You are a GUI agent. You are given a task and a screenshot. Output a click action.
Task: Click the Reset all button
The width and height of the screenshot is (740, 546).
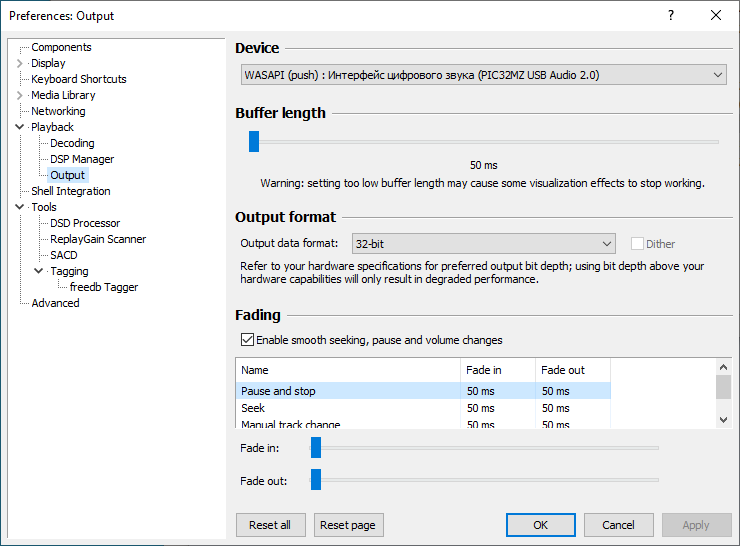270,525
